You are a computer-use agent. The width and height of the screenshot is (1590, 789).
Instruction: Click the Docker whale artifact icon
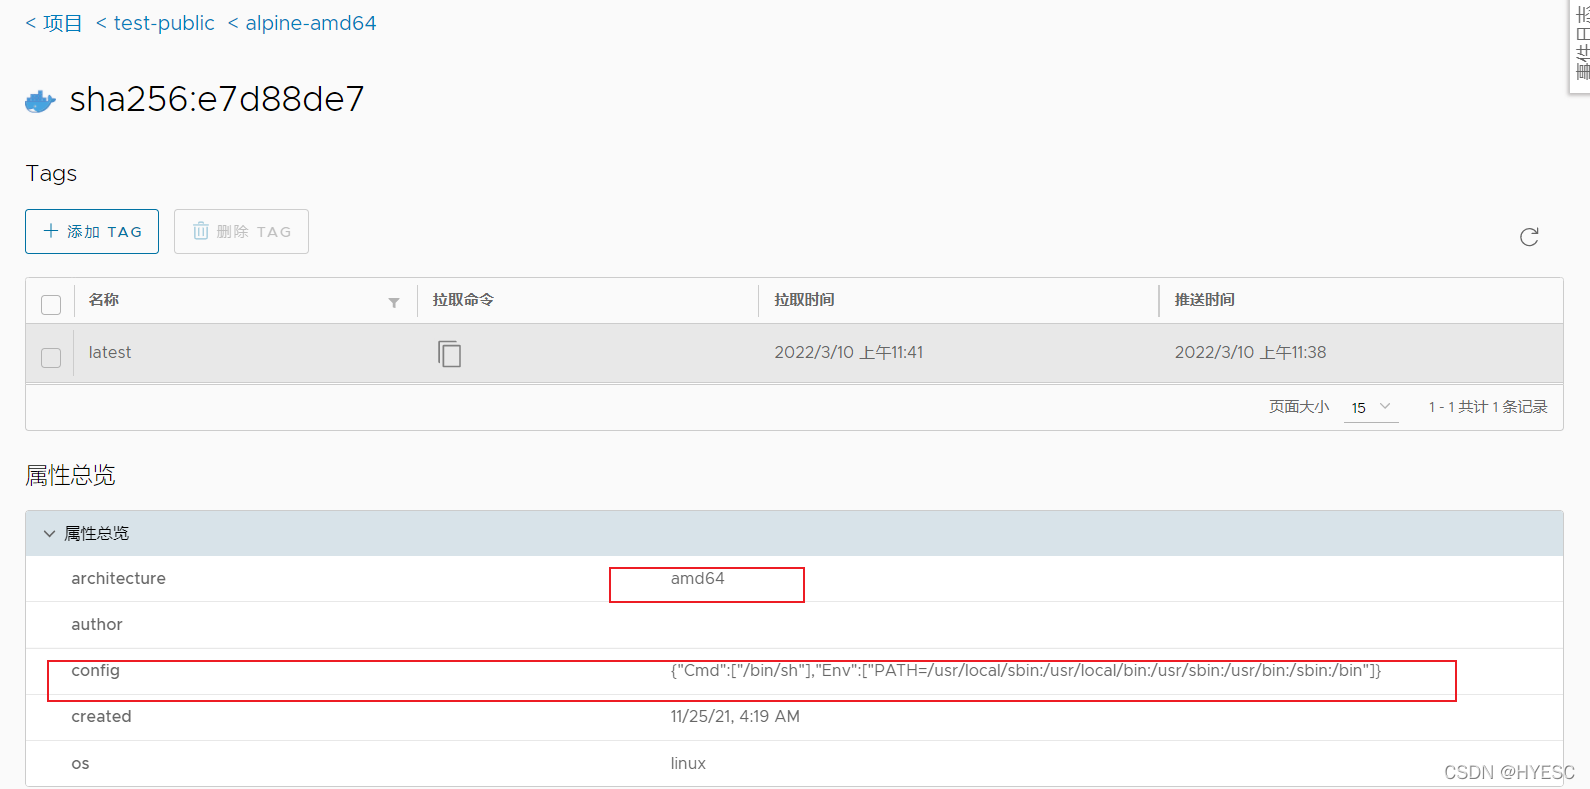click(x=40, y=101)
